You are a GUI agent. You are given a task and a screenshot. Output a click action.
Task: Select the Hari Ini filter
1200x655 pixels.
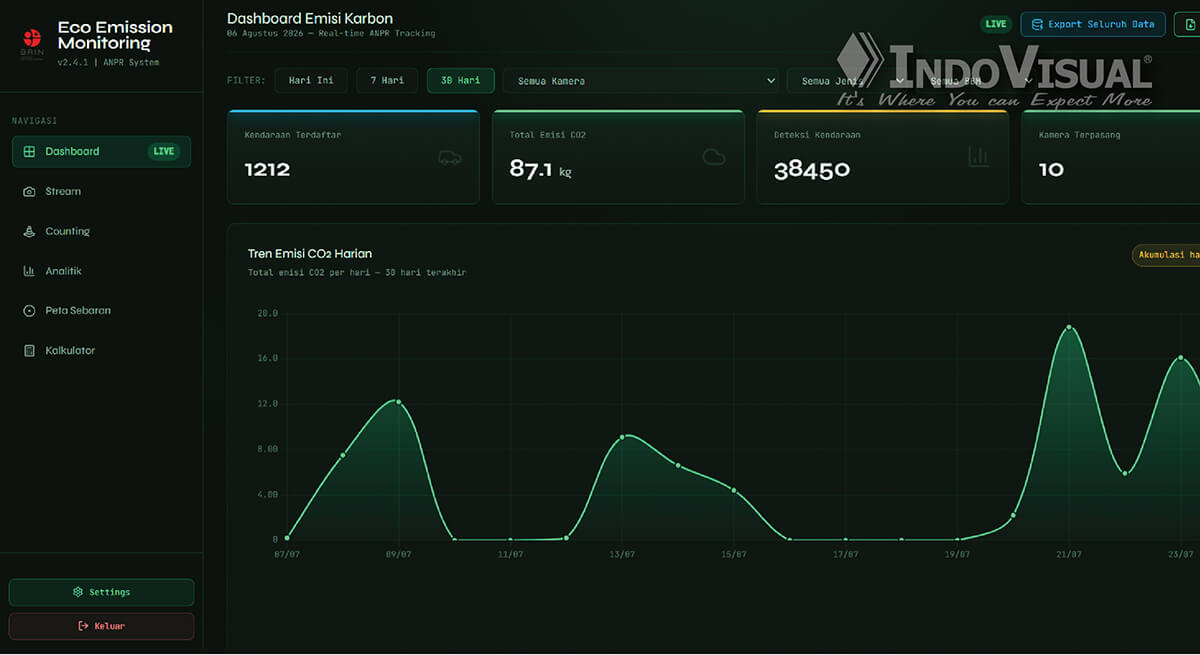[x=311, y=80]
